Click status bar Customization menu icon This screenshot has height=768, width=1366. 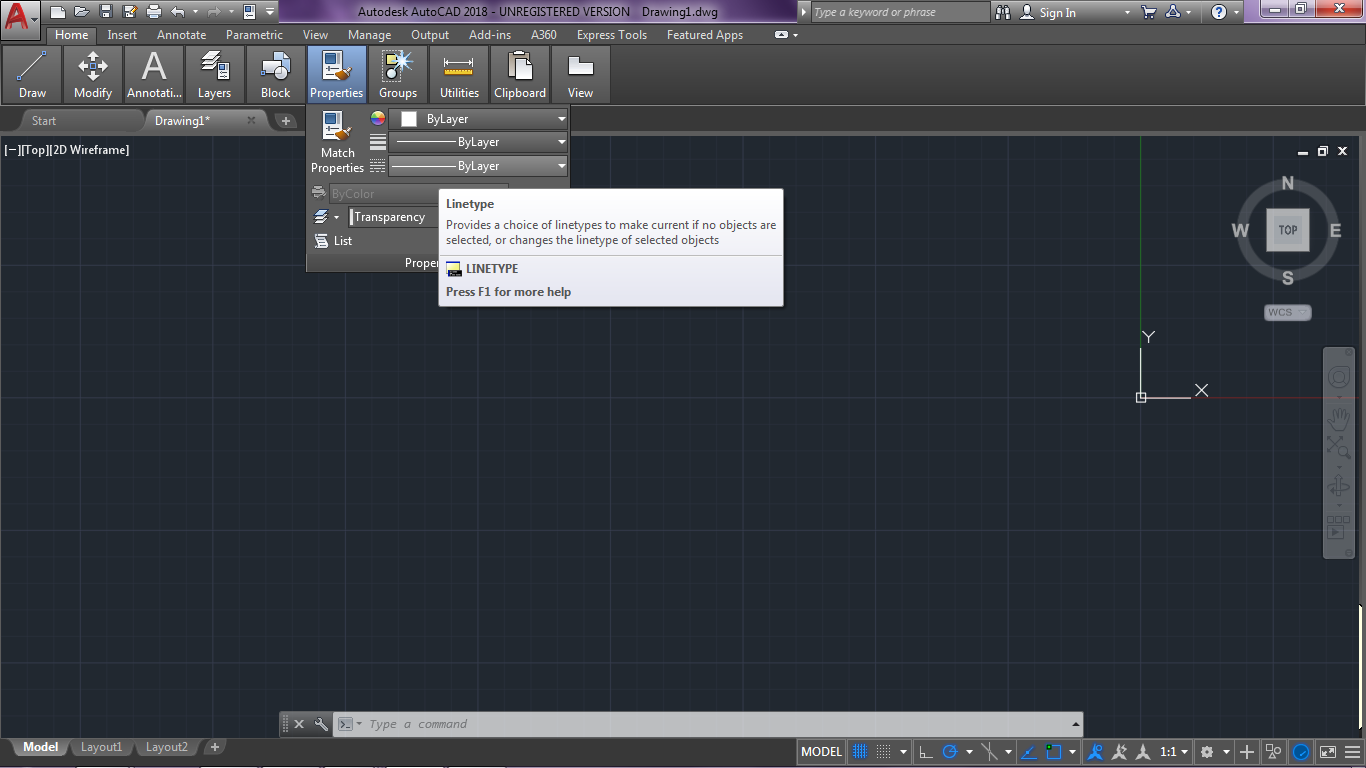pyautogui.click(x=1352, y=752)
